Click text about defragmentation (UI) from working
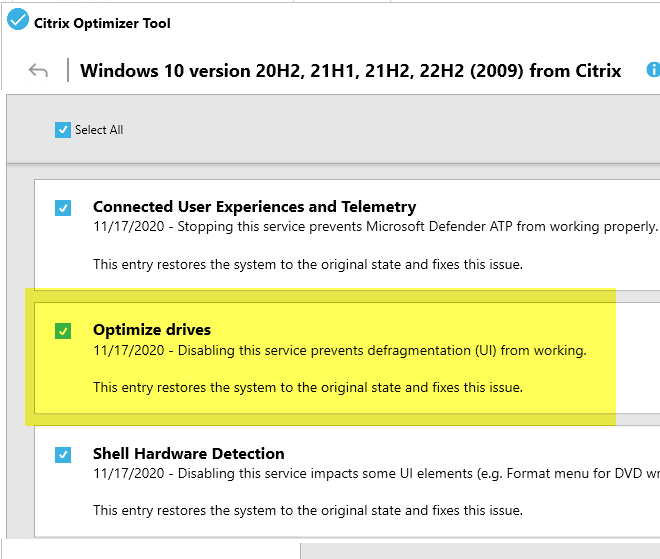 340,350
